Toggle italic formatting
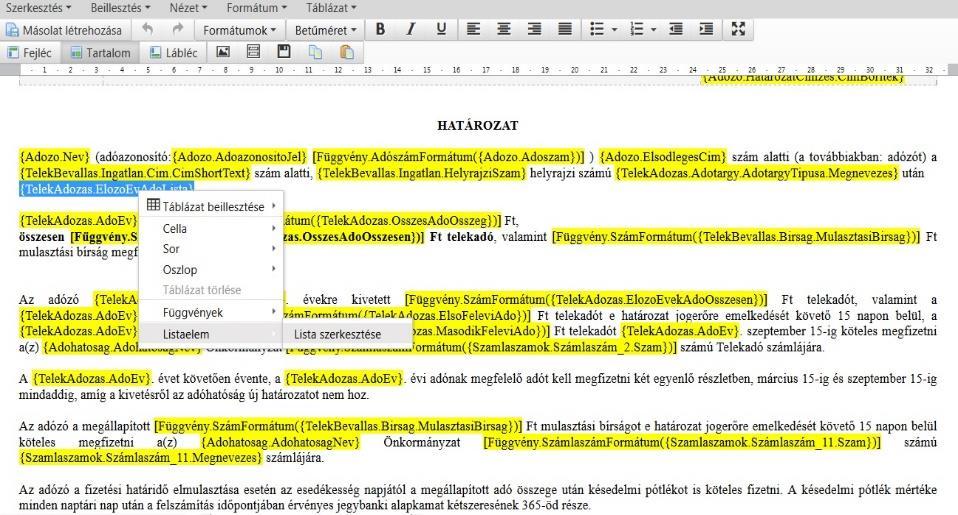 pyautogui.click(x=411, y=29)
